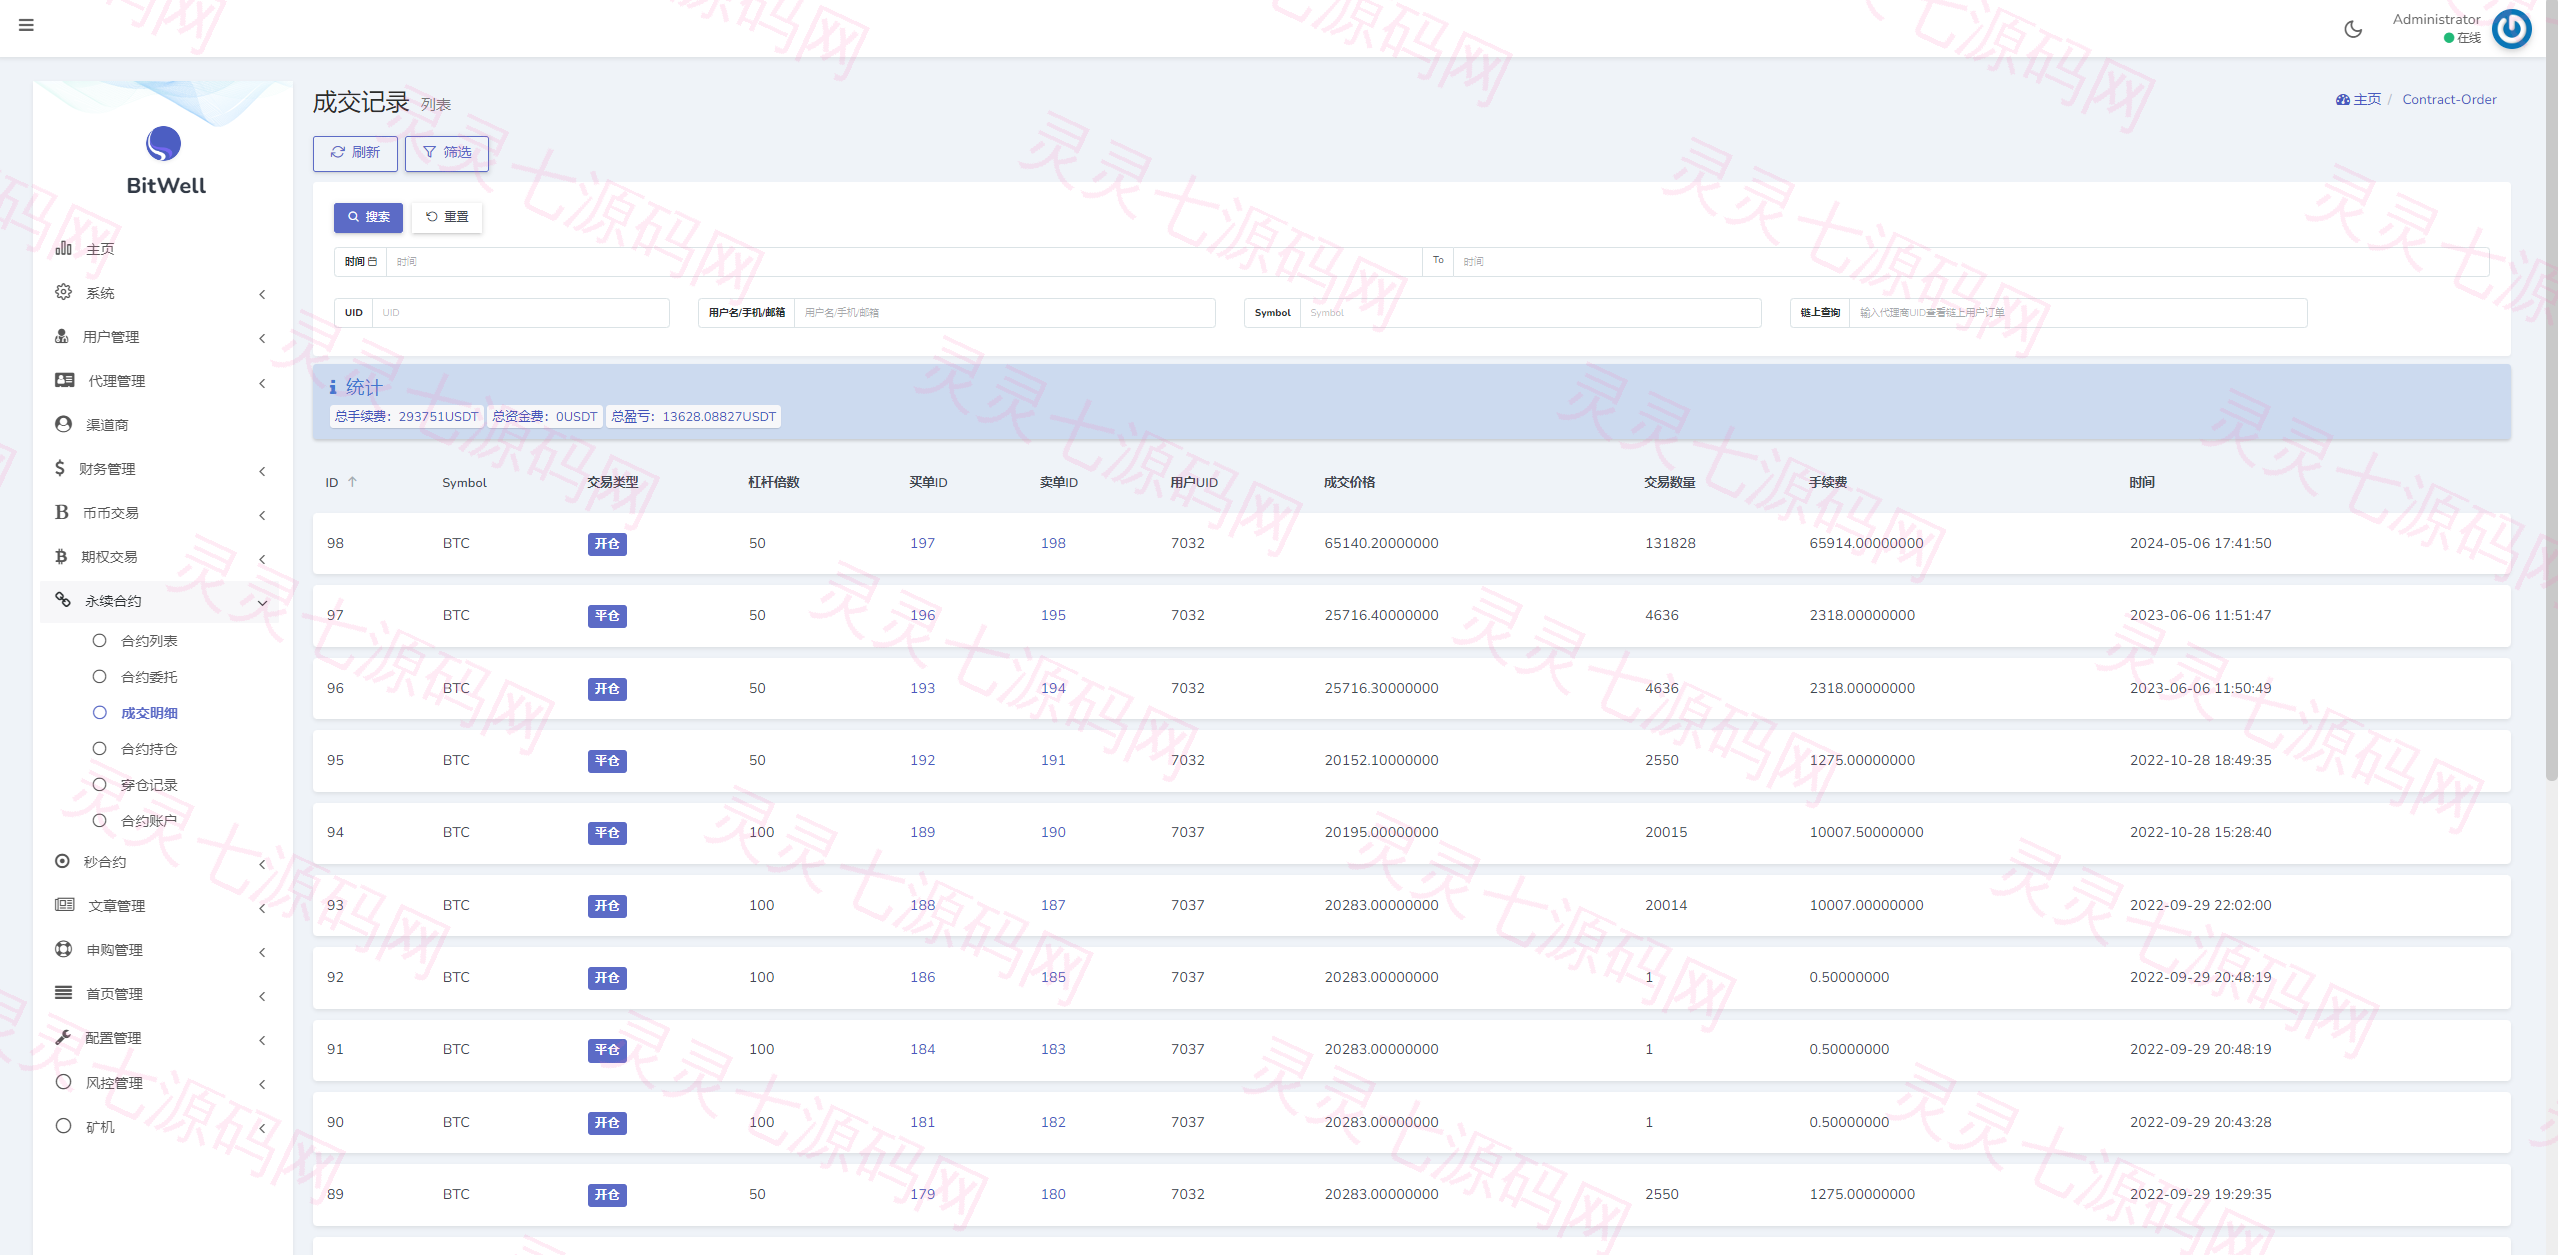Click the 刷新 refresh button
The width and height of the screenshot is (2558, 1255).
coord(355,153)
